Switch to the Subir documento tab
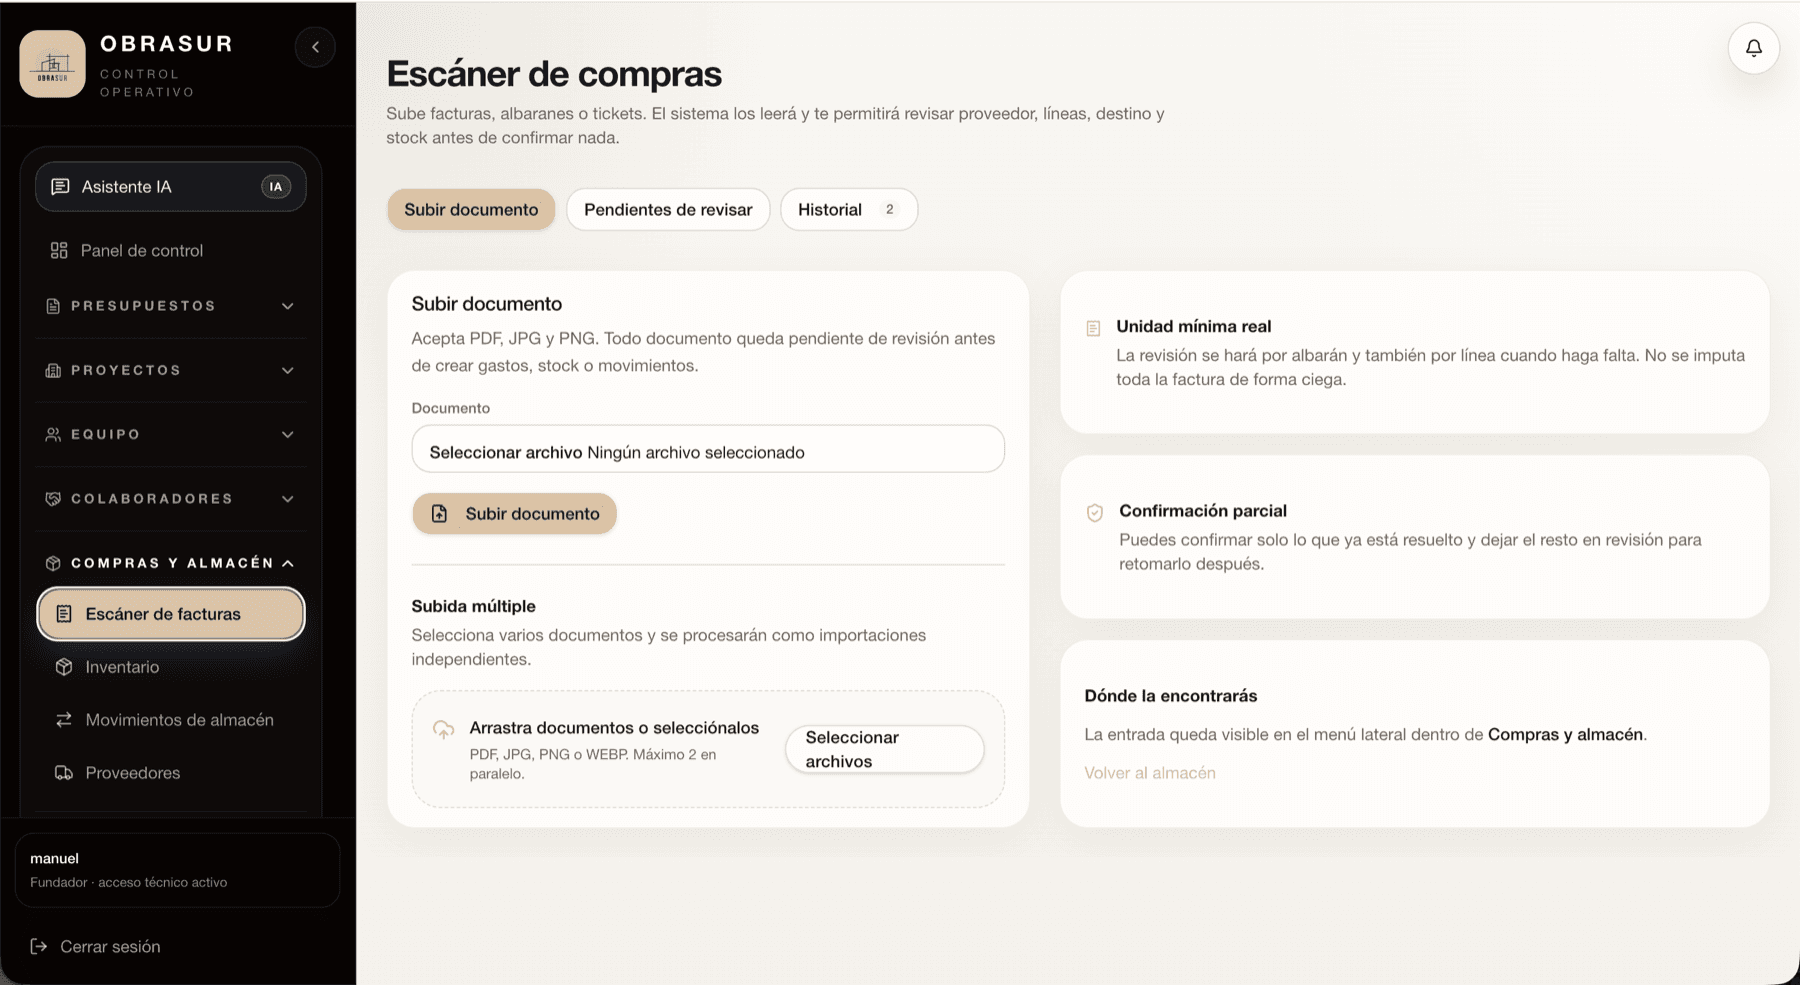Viewport: 1800px width, 985px height. coord(471,210)
